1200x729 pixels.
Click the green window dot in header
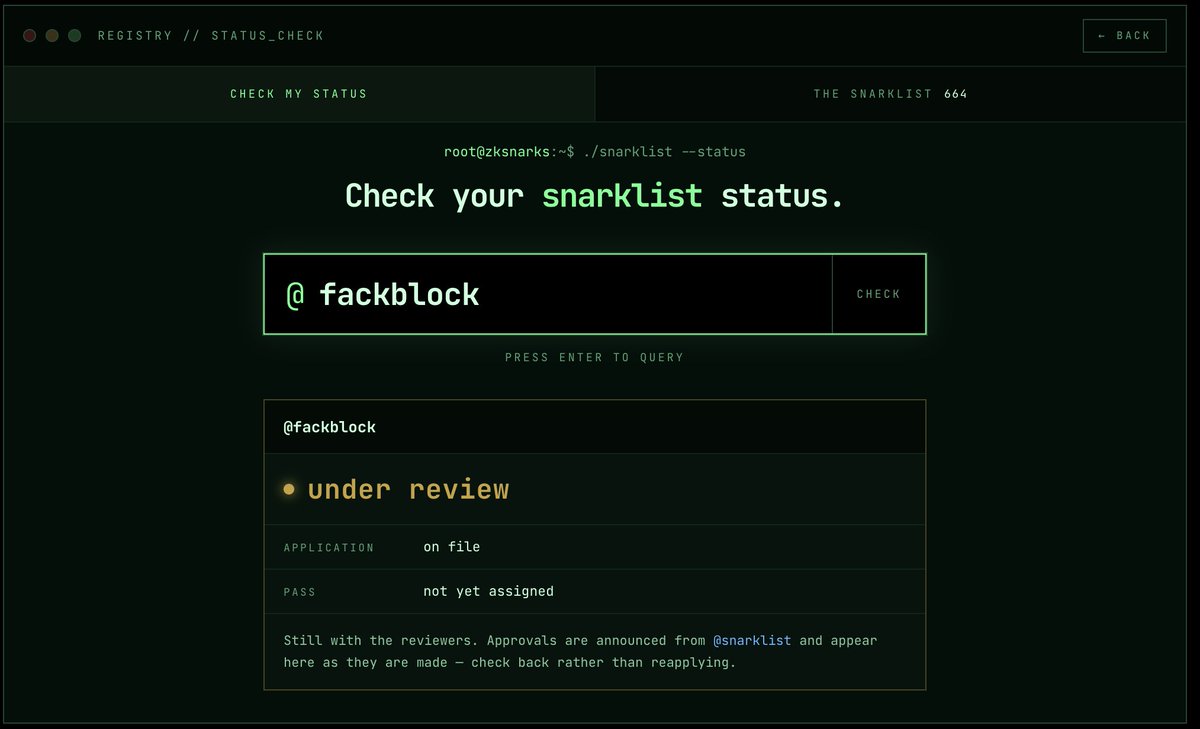click(x=74, y=36)
